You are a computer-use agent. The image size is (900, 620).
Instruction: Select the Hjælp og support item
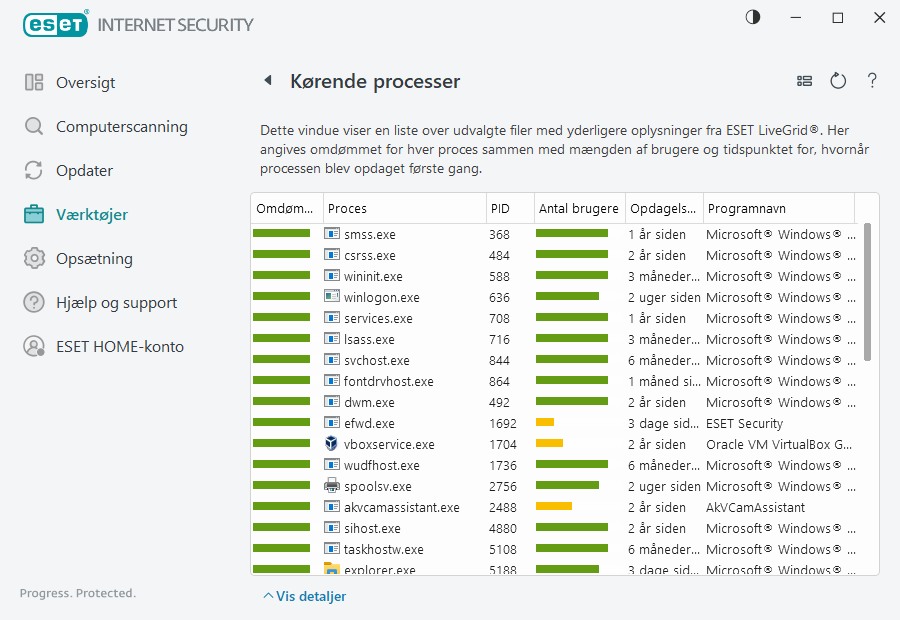(x=116, y=303)
